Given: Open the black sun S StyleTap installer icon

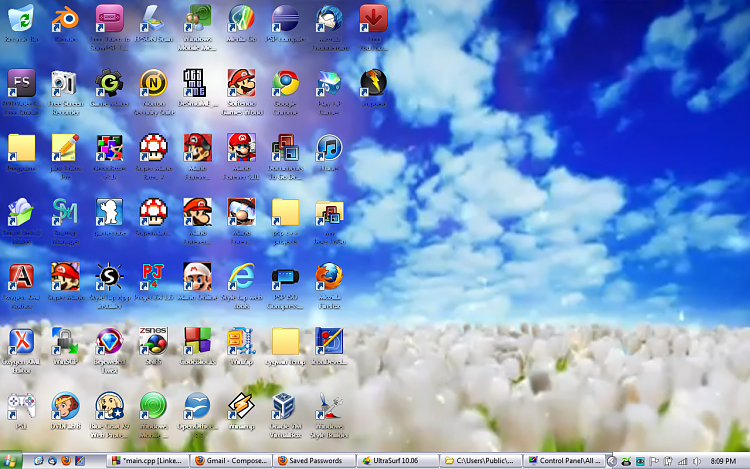Looking at the screenshot, I should (x=110, y=277).
